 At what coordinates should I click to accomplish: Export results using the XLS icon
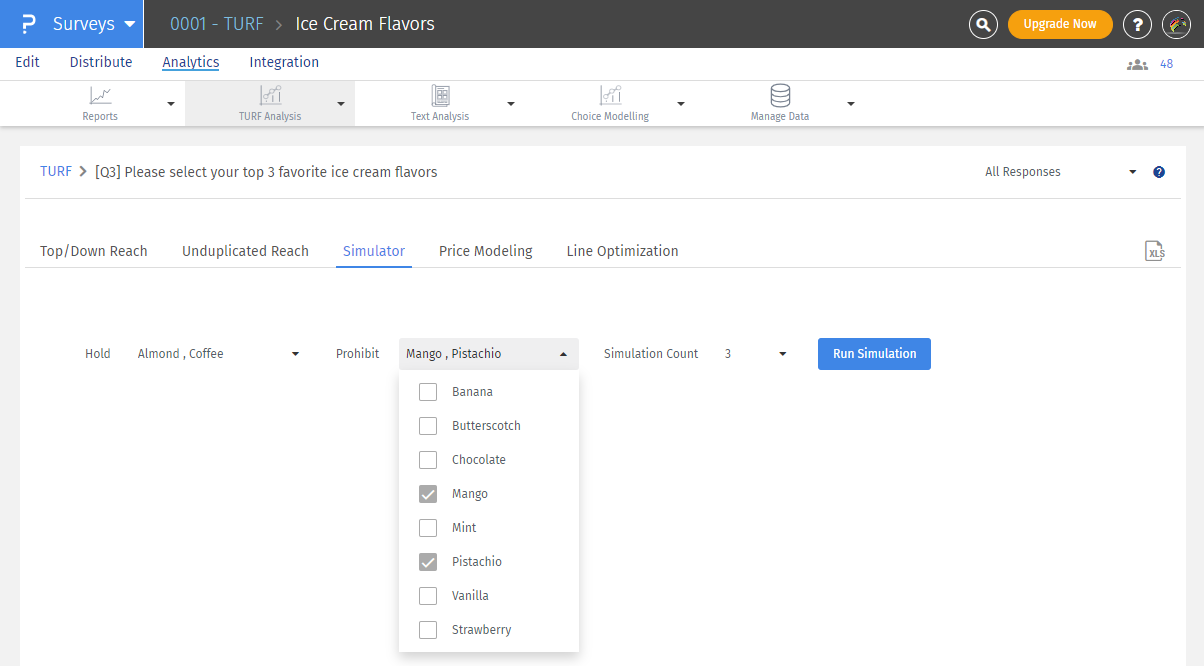(x=1155, y=251)
